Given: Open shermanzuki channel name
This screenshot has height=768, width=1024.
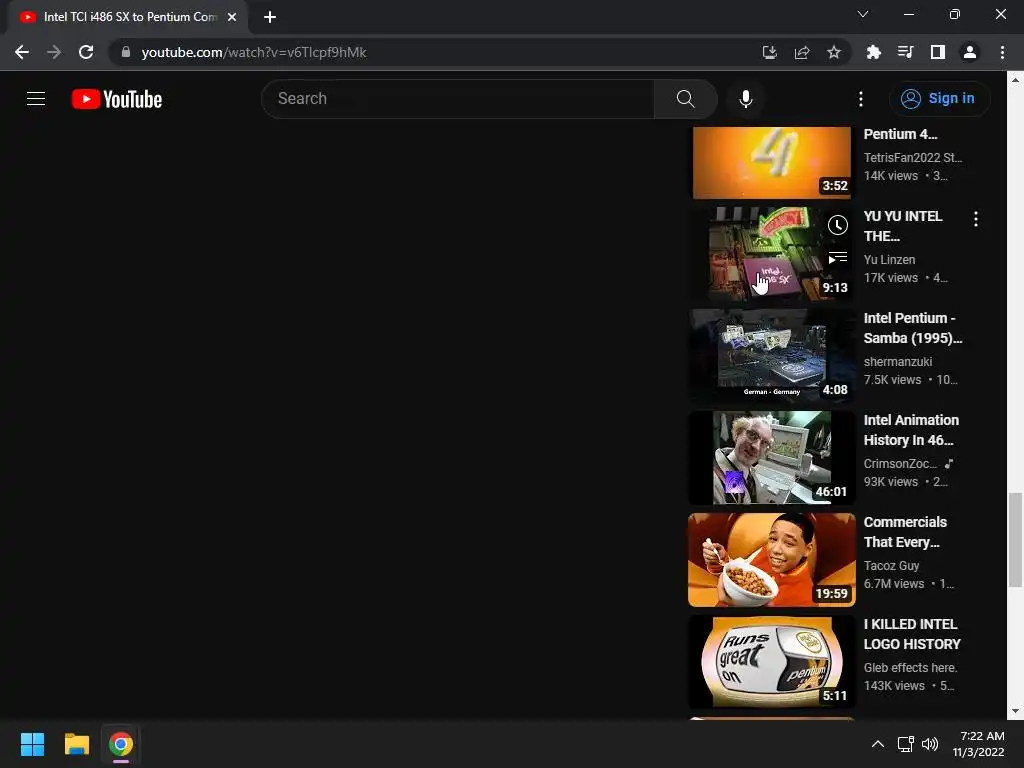Looking at the screenshot, I should click(898, 361).
